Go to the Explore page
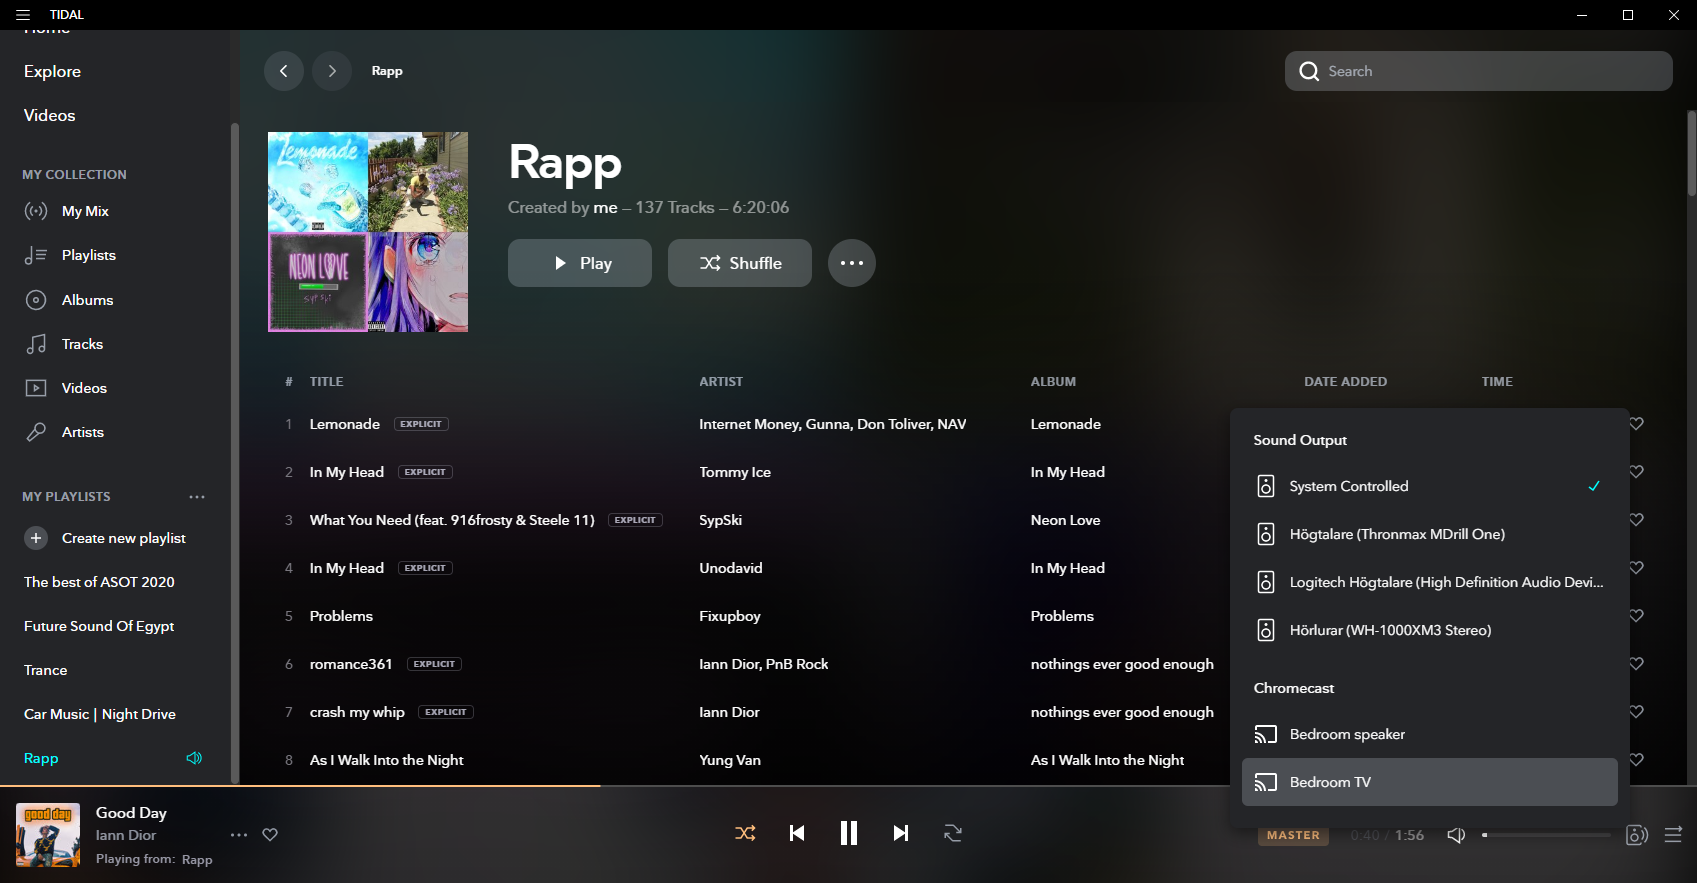This screenshot has width=1697, height=883. (x=52, y=72)
